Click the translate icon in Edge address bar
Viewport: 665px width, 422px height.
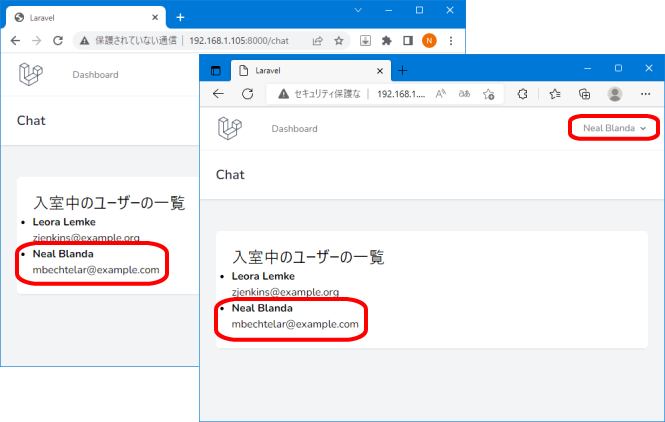click(x=464, y=94)
